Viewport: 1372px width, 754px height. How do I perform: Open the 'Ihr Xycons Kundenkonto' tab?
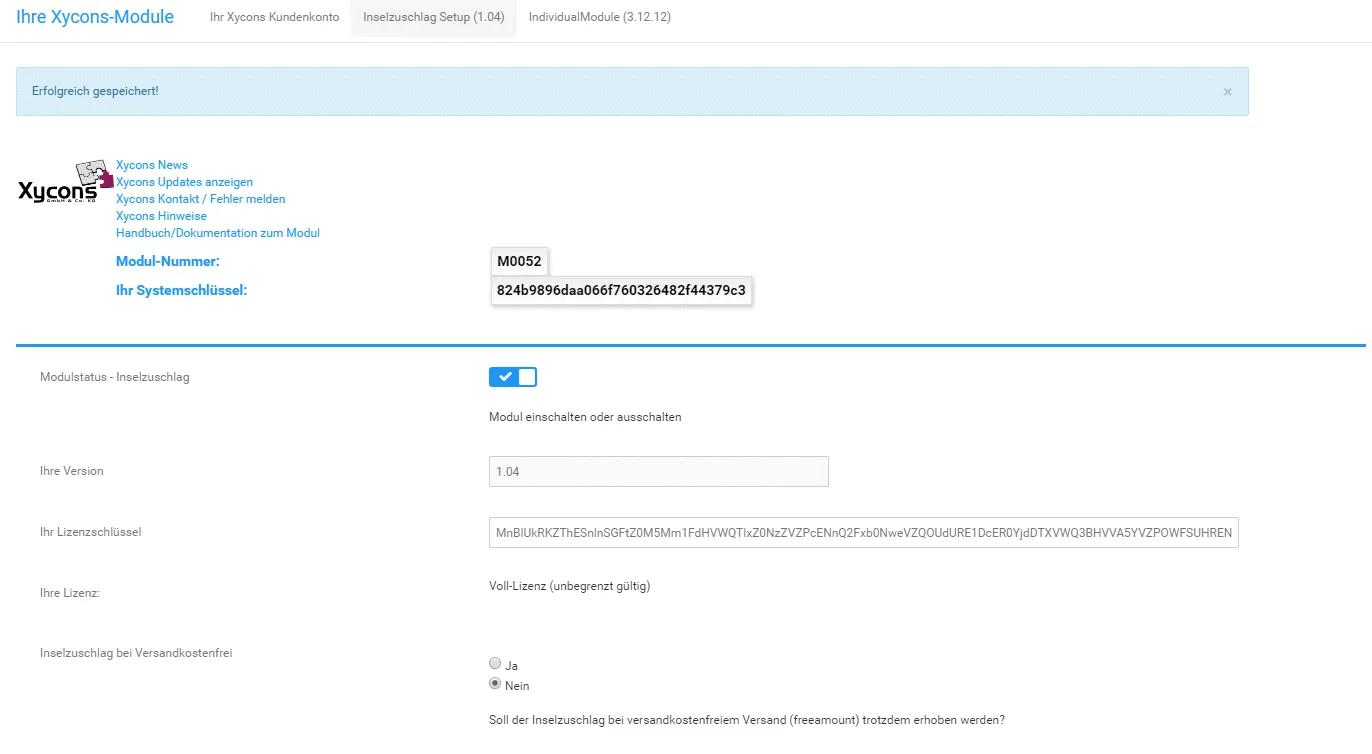coord(274,18)
